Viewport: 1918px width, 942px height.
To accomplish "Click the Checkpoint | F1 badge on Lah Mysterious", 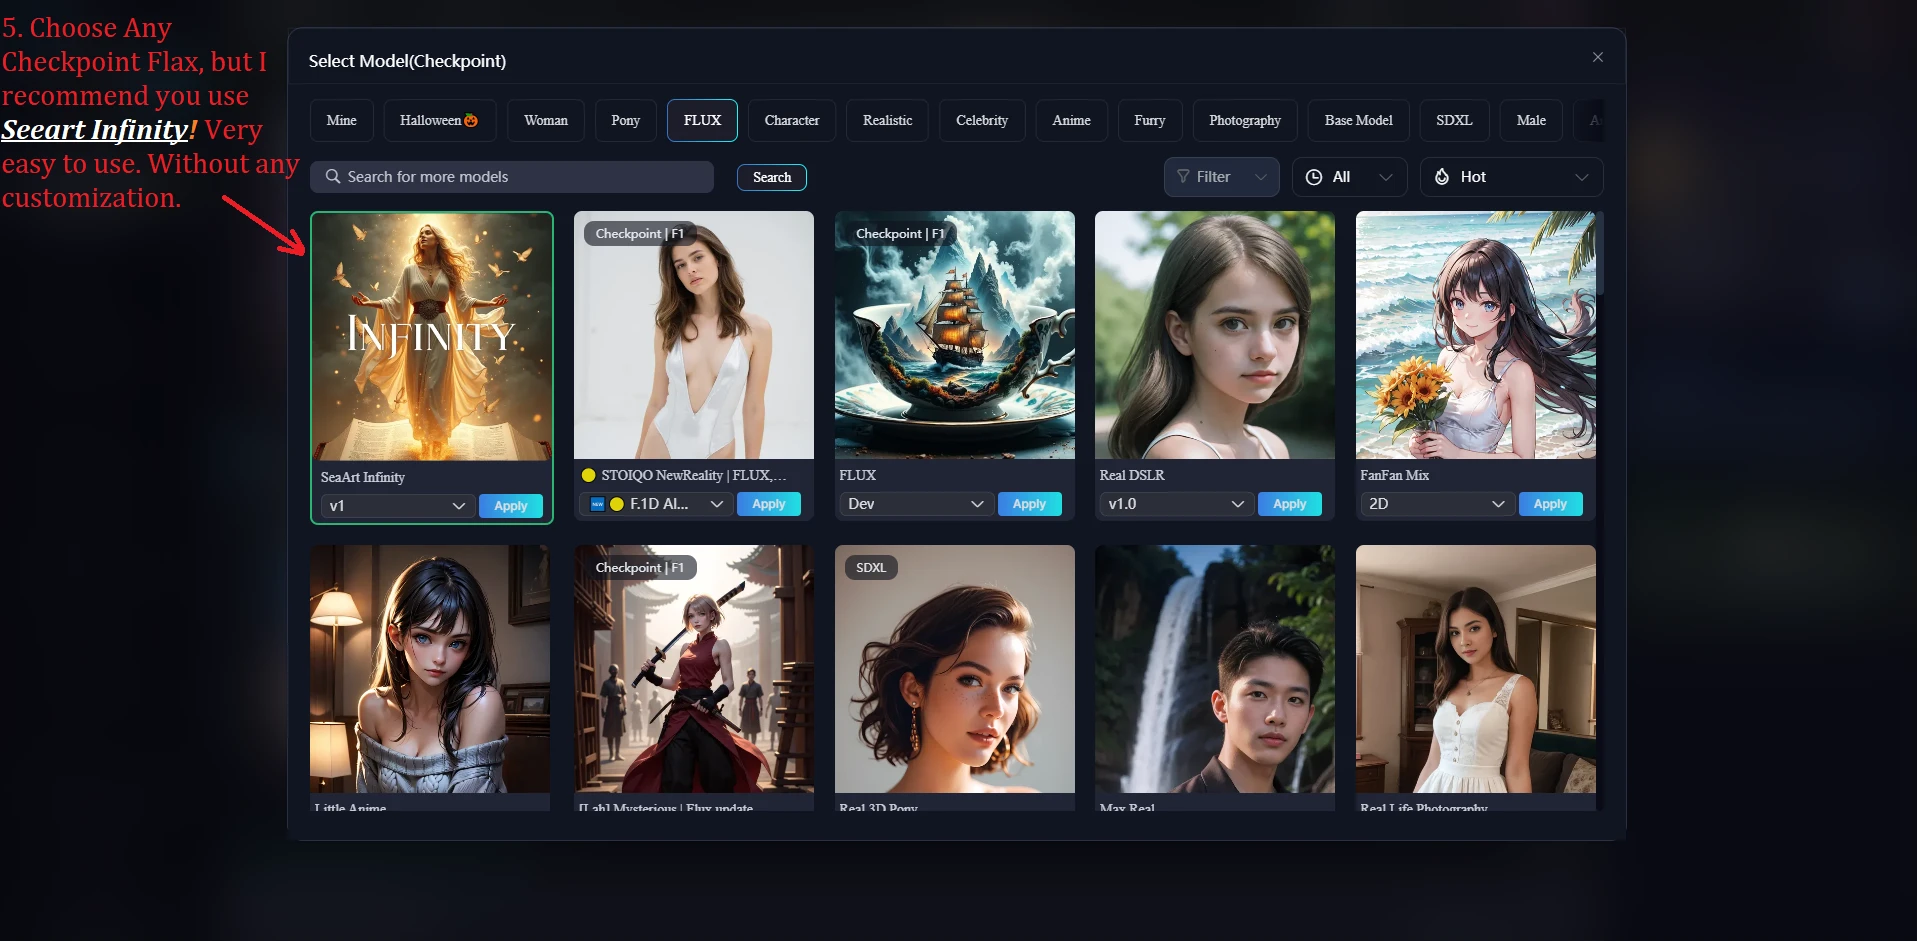I will (x=640, y=568).
